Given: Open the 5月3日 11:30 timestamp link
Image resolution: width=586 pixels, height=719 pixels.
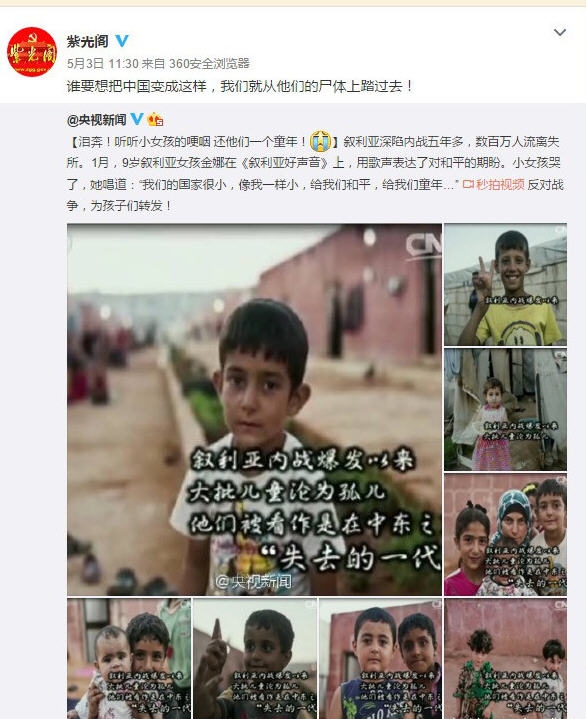Looking at the screenshot, I should click(103, 63).
